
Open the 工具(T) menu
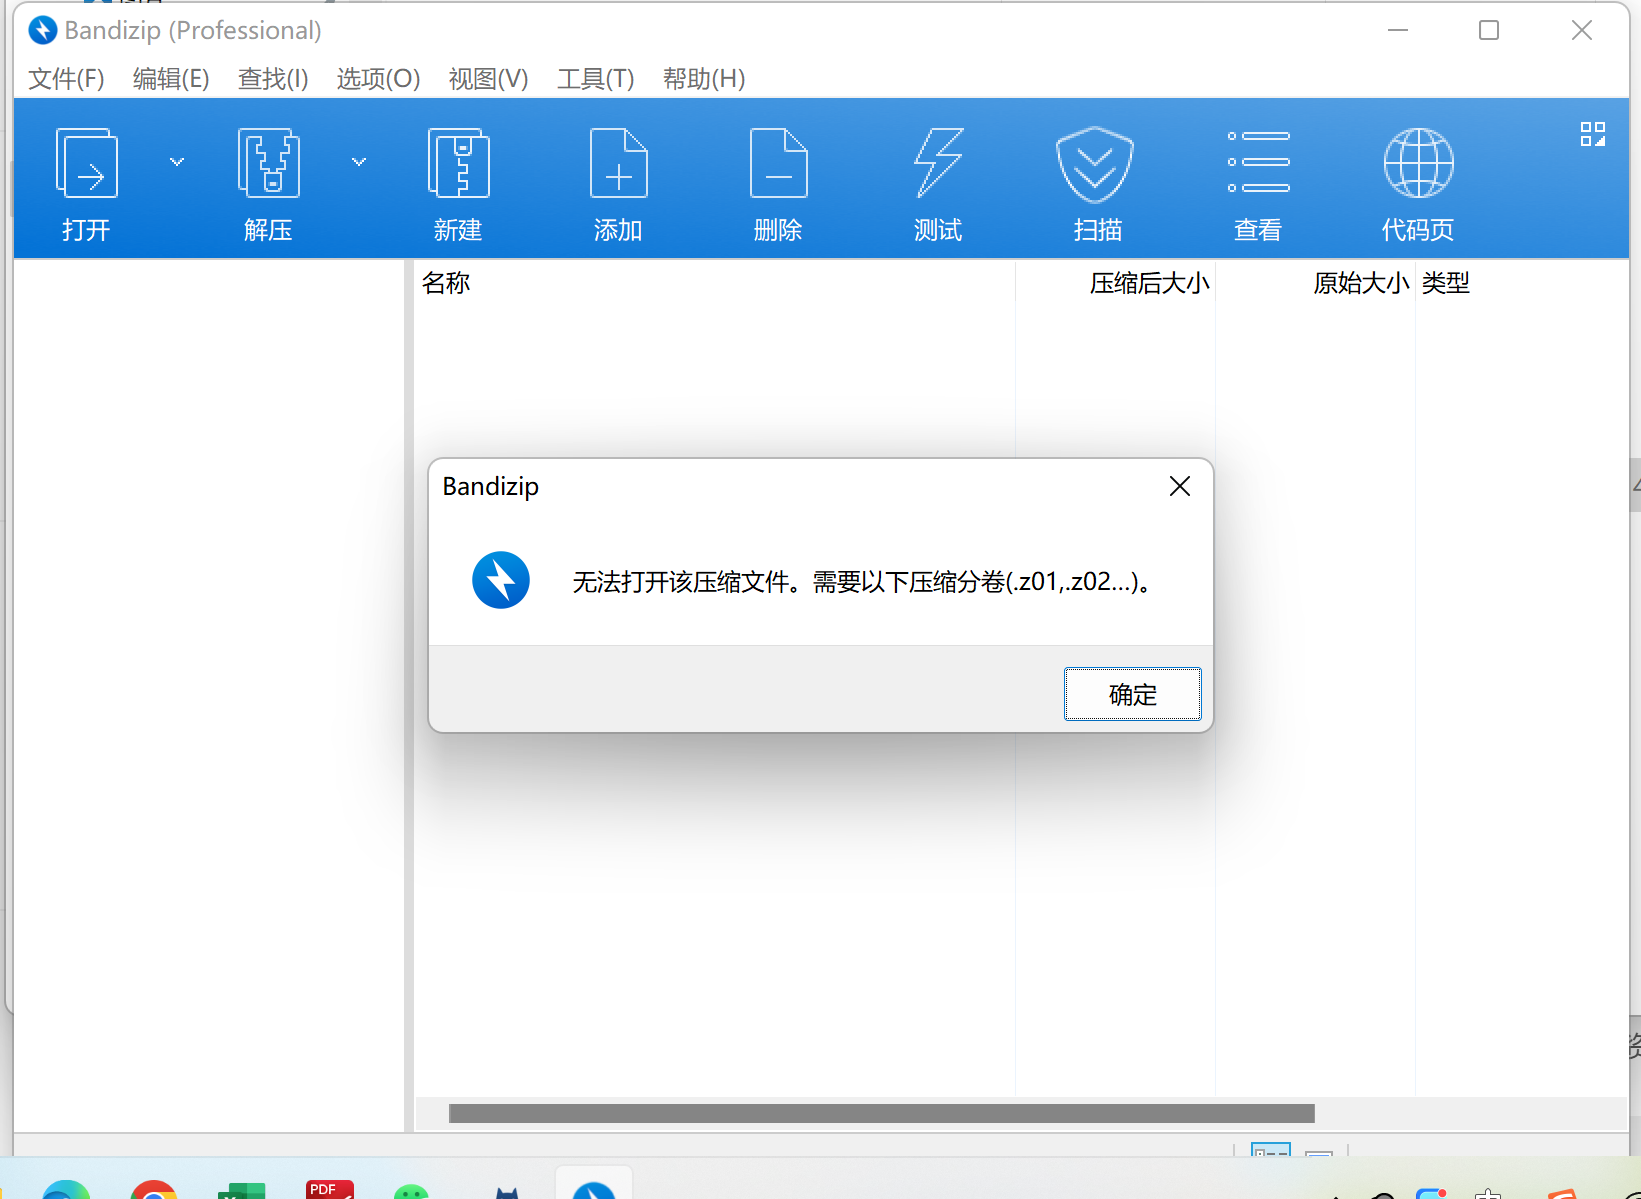click(596, 79)
